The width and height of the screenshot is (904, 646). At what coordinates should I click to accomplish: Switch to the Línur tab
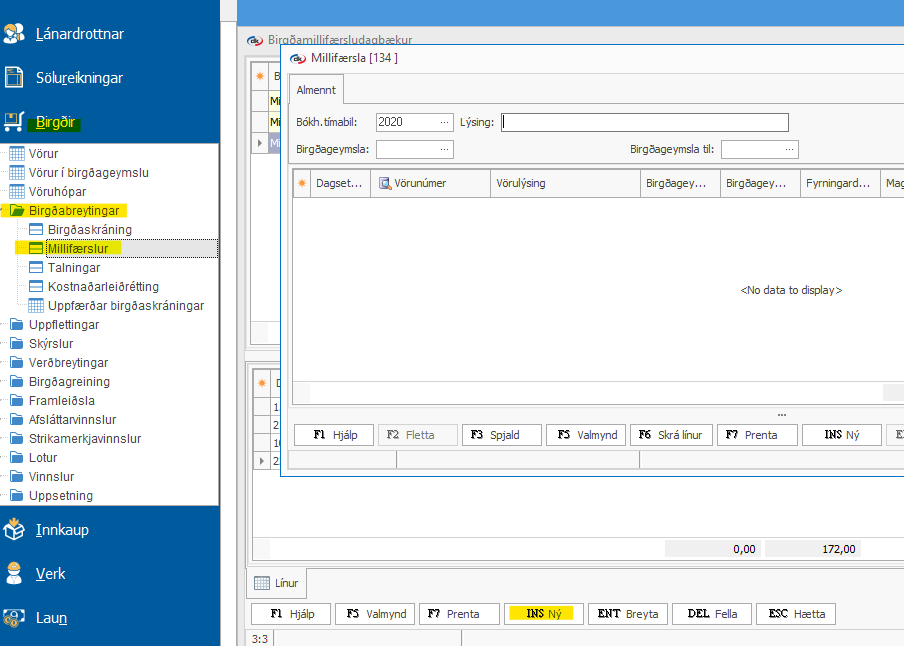[278, 582]
